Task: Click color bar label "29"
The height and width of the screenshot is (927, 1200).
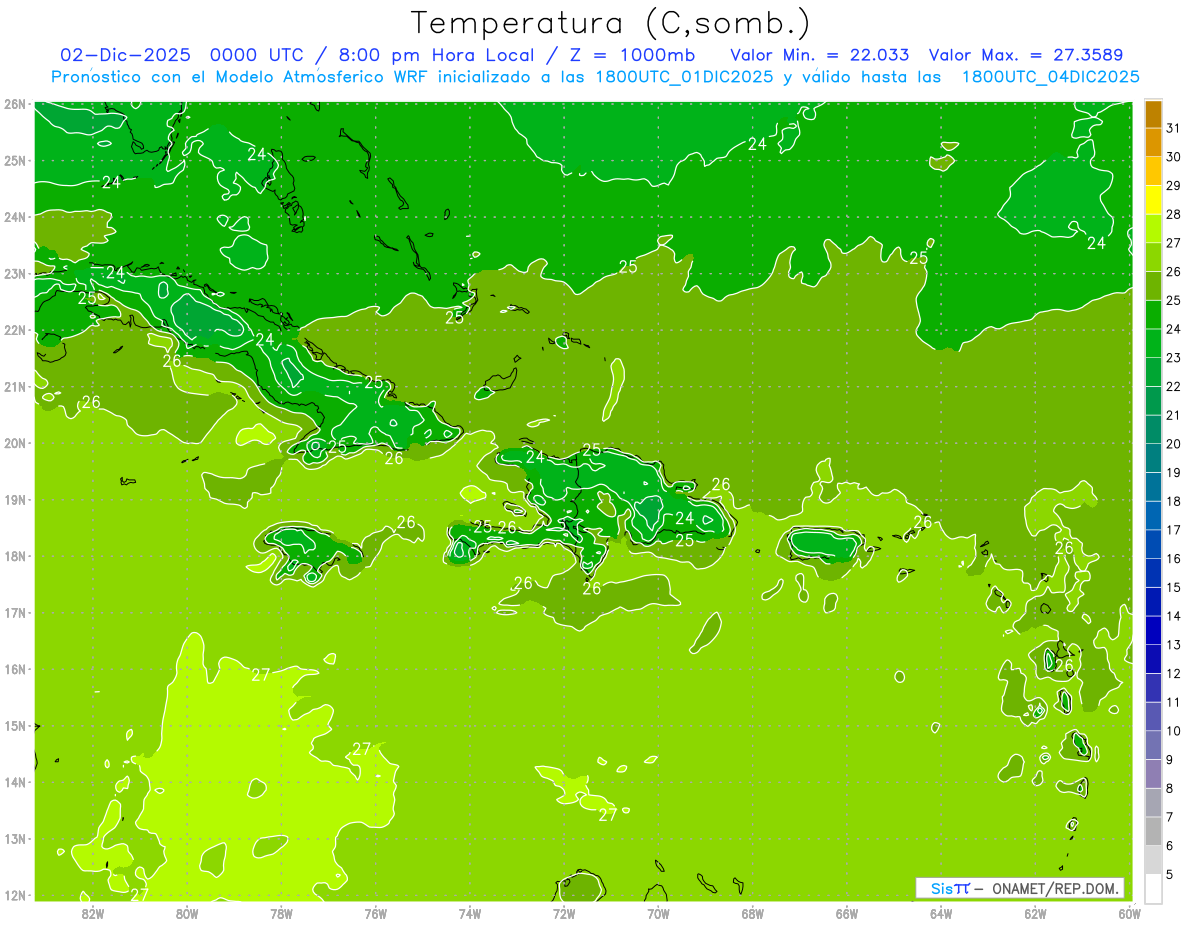Action: [1173, 186]
